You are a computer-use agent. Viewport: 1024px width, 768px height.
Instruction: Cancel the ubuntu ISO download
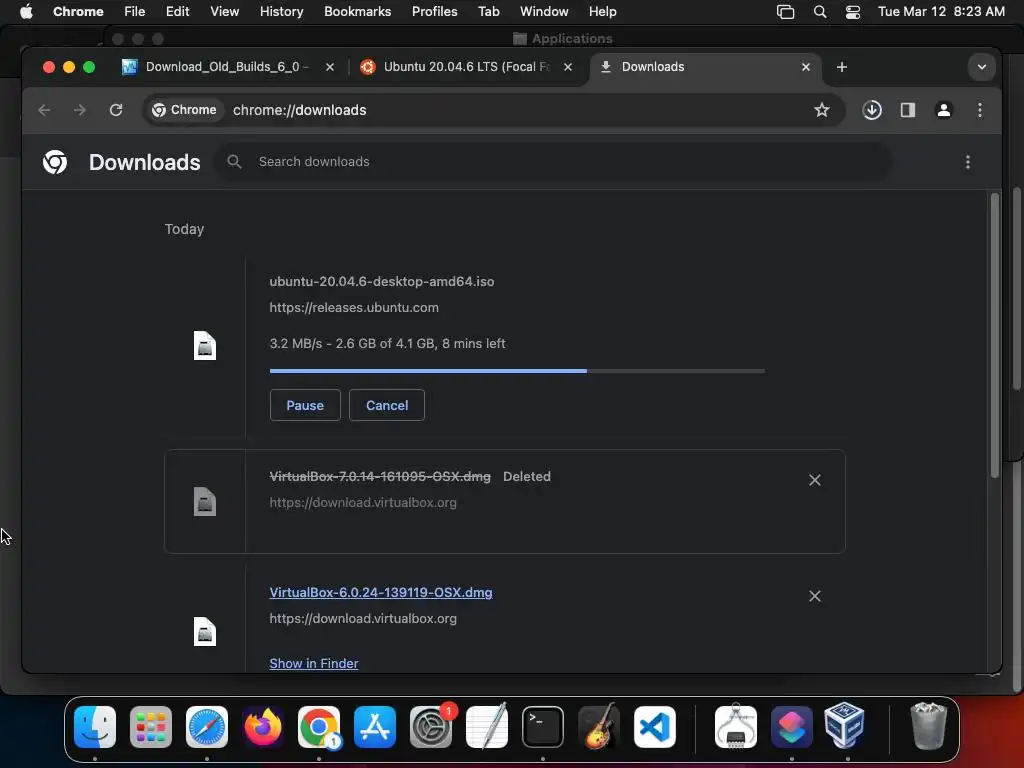coord(387,406)
